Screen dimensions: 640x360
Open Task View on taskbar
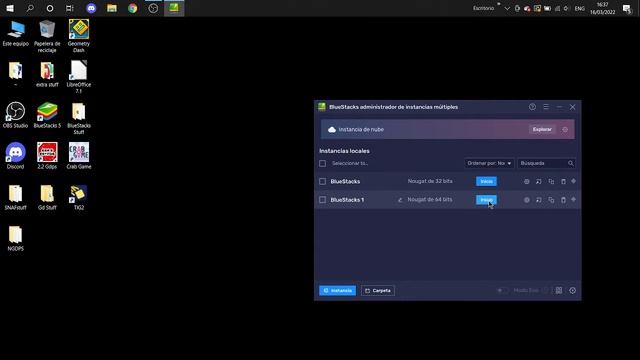point(70,8)
